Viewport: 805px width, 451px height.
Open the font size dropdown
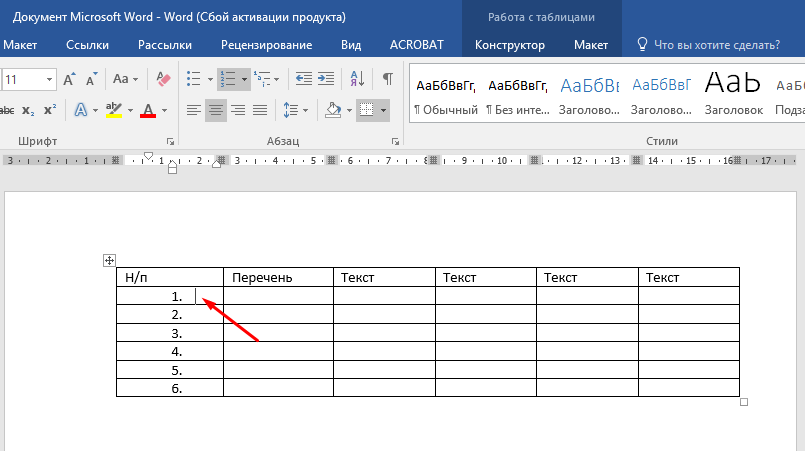[x=49, y=80]
